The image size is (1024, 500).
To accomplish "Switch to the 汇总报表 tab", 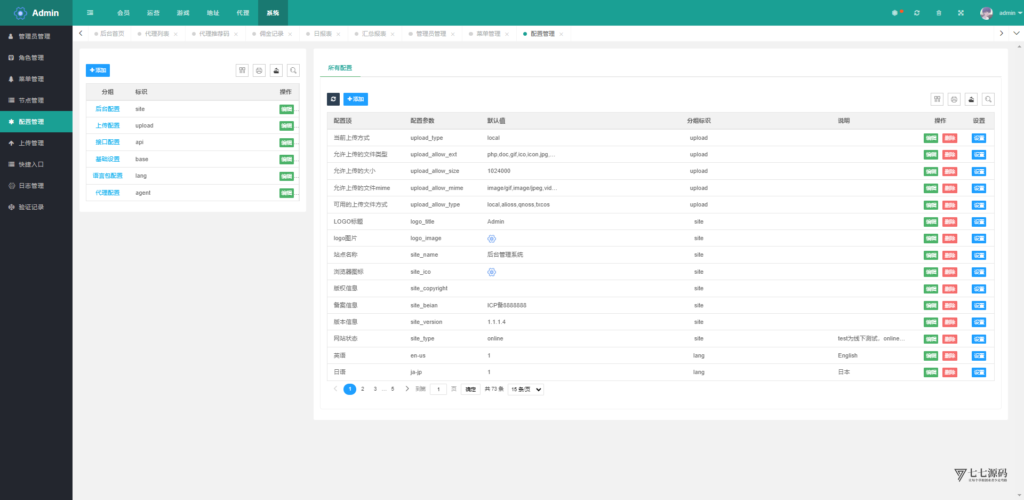I will click(x=374, y=33).
